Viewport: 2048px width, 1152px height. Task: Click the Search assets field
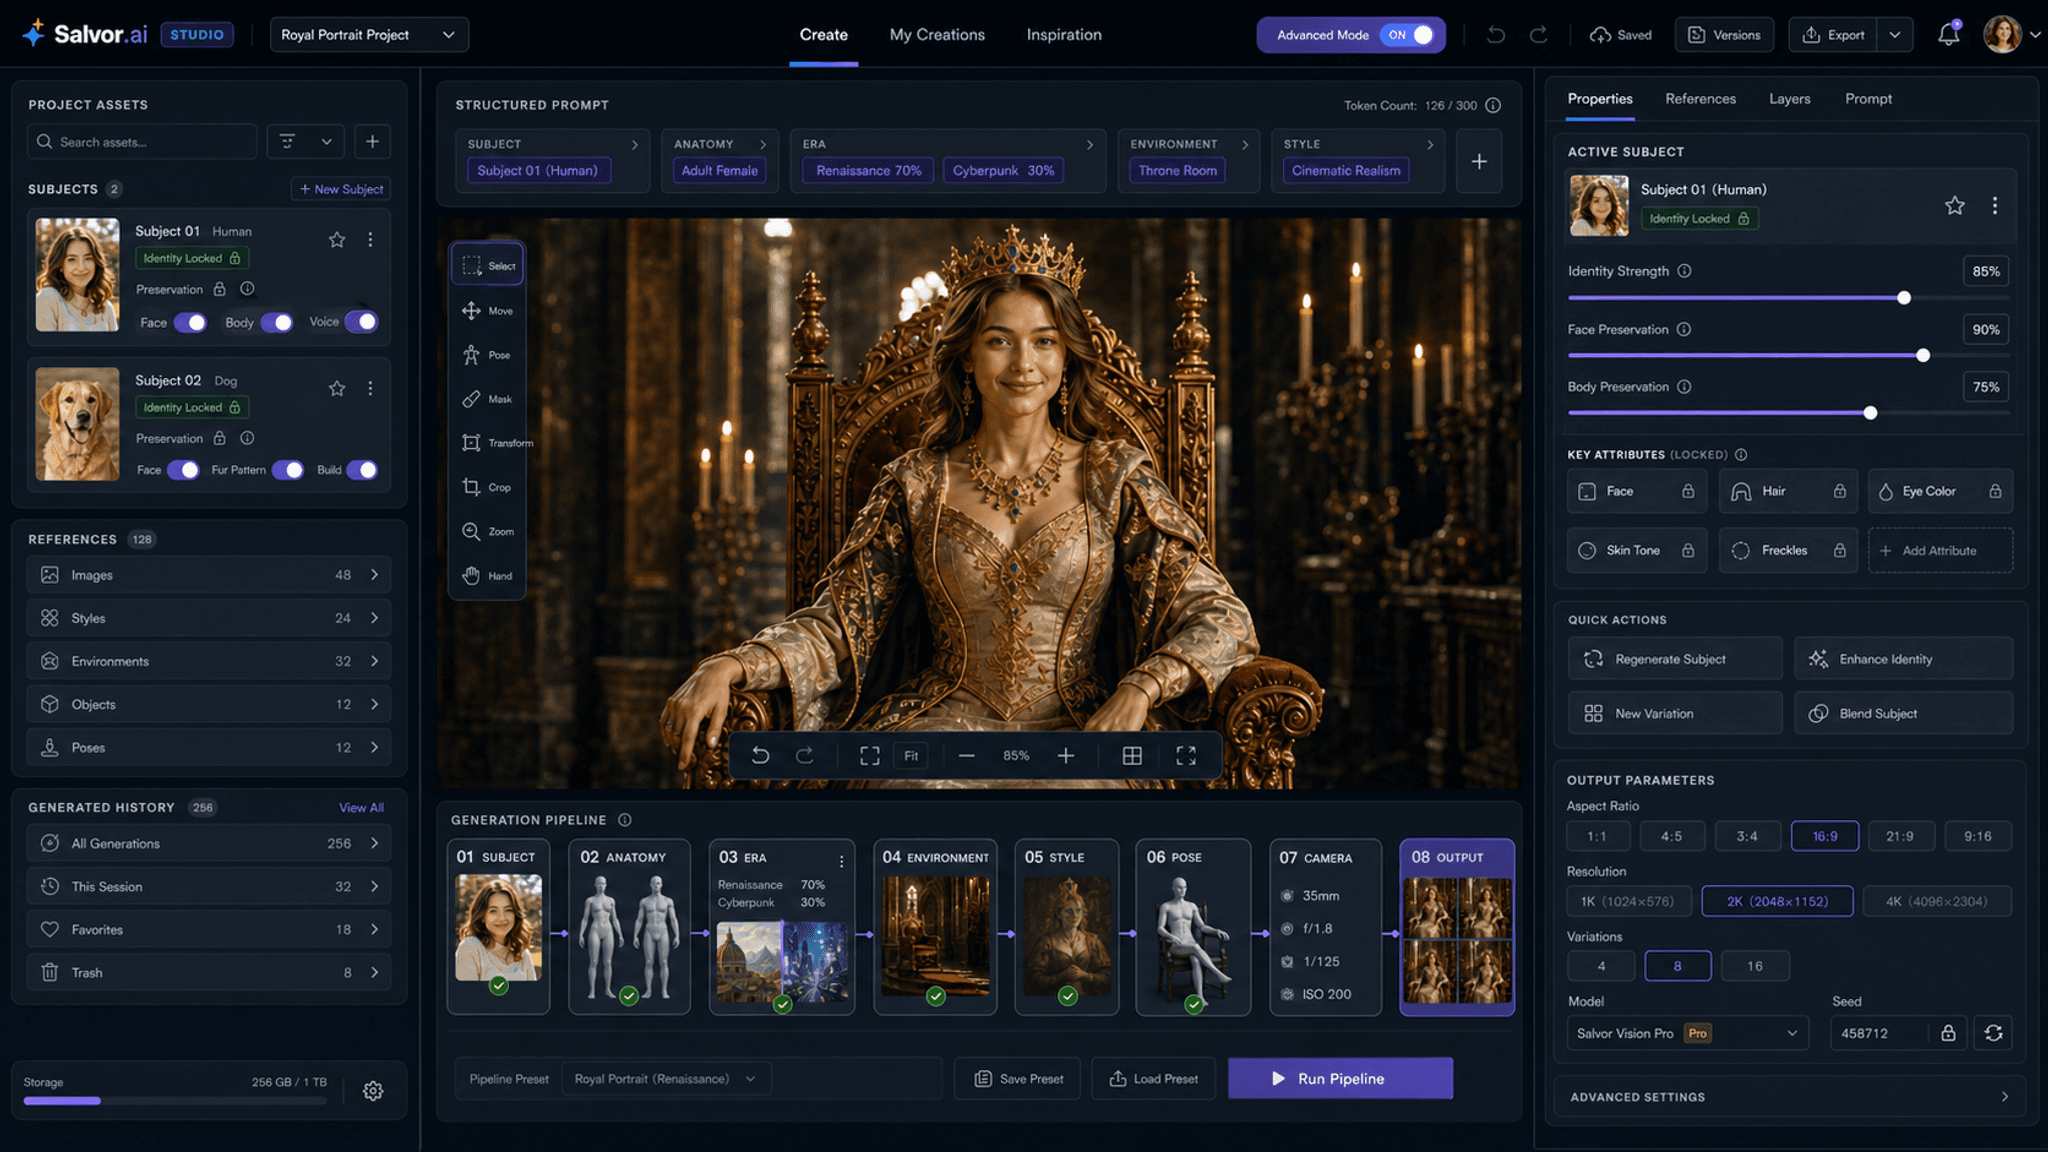142,142
